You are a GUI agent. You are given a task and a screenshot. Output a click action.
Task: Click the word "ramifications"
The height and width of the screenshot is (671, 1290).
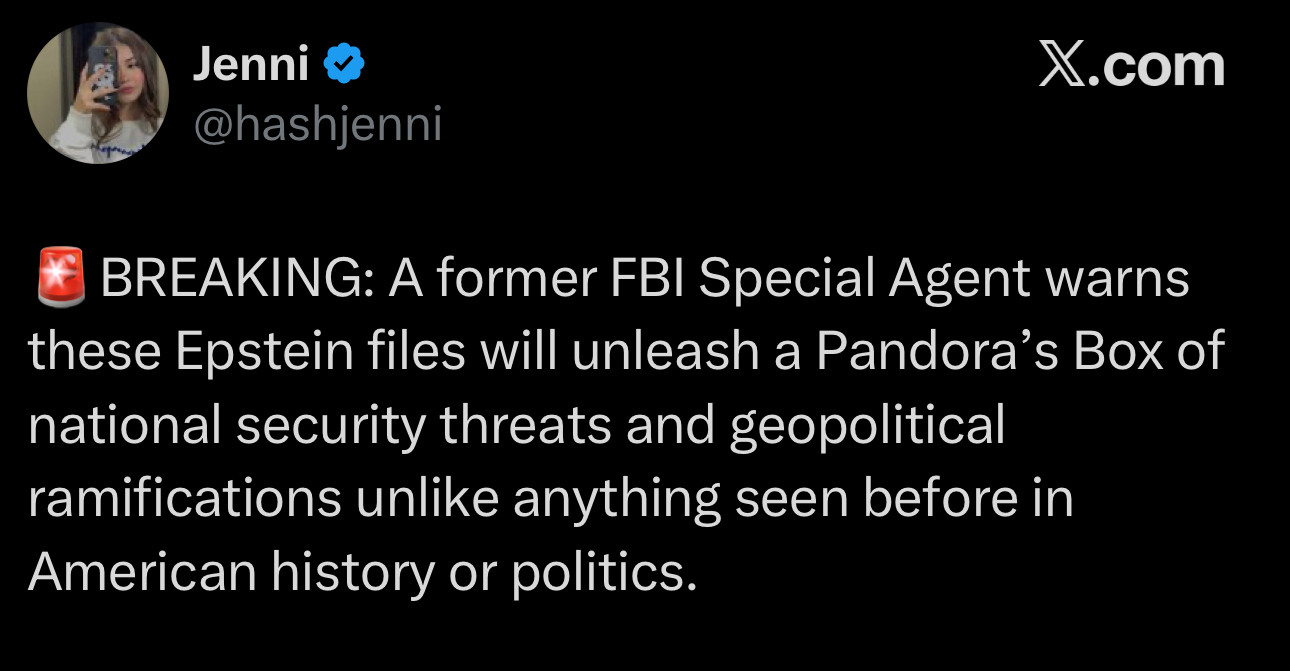(x=184, y=499)
